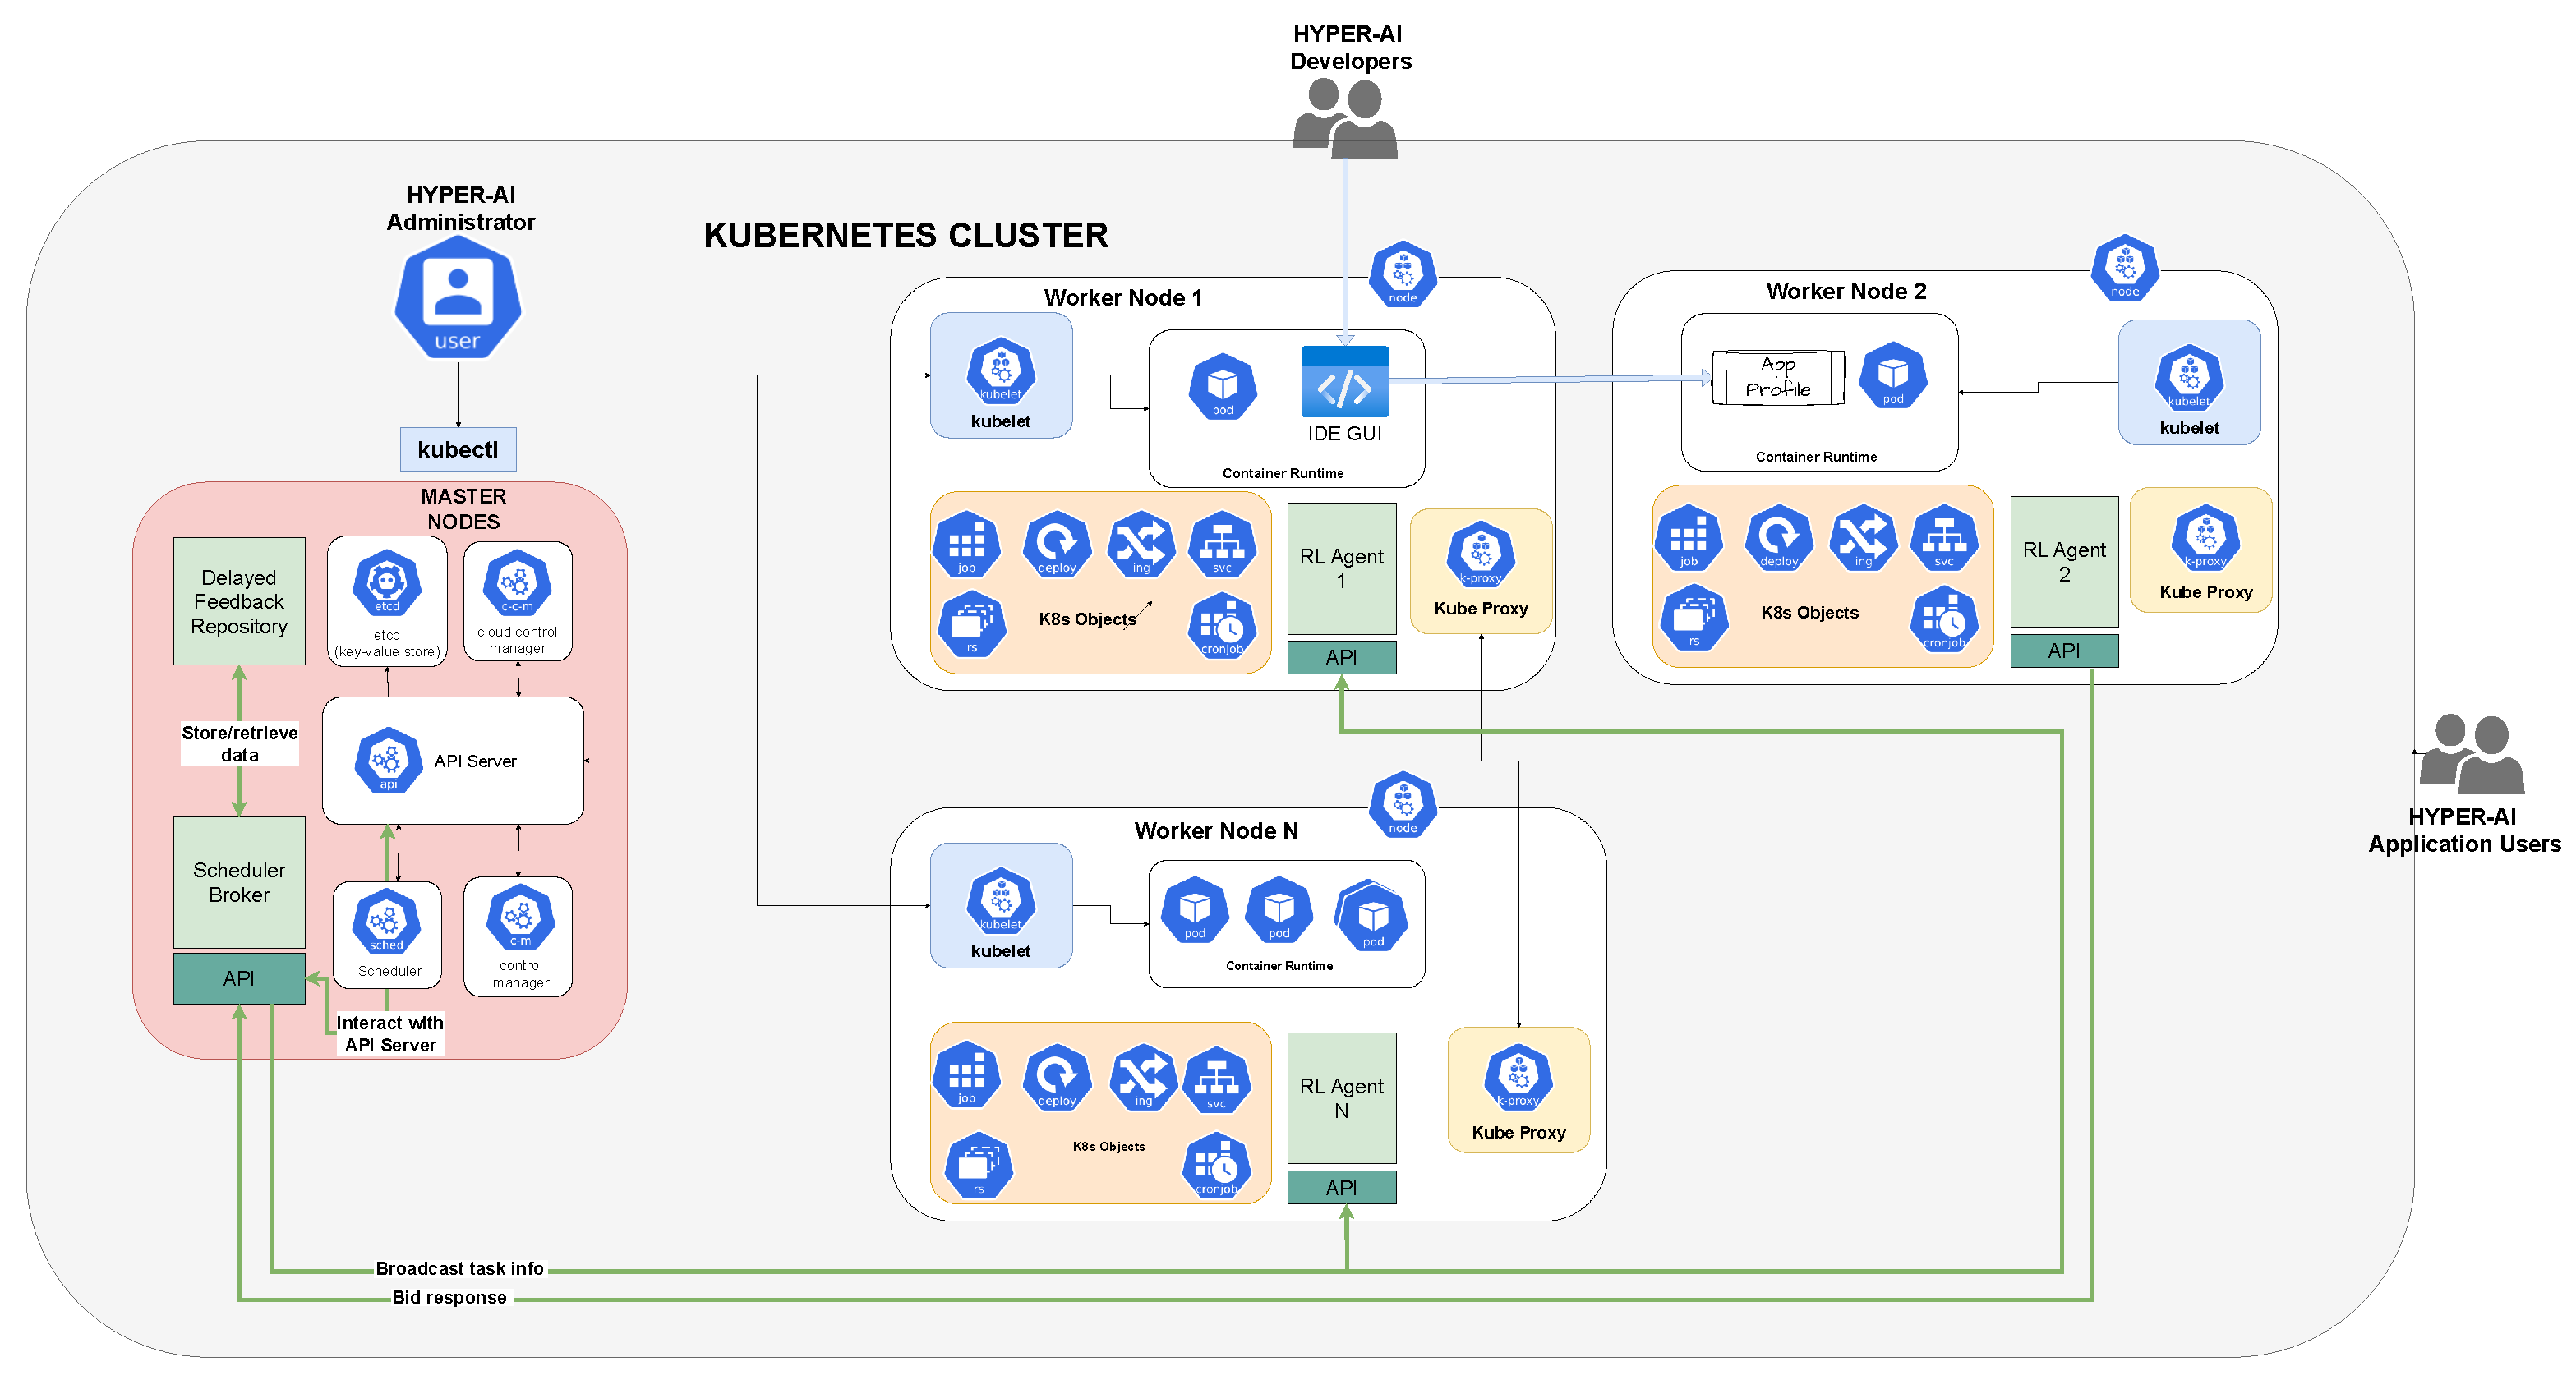The height and width of the screenshot is (1380, 2576).
Task: Click Container Runtime text in Worker Node 2
Action: point(1816,457)
